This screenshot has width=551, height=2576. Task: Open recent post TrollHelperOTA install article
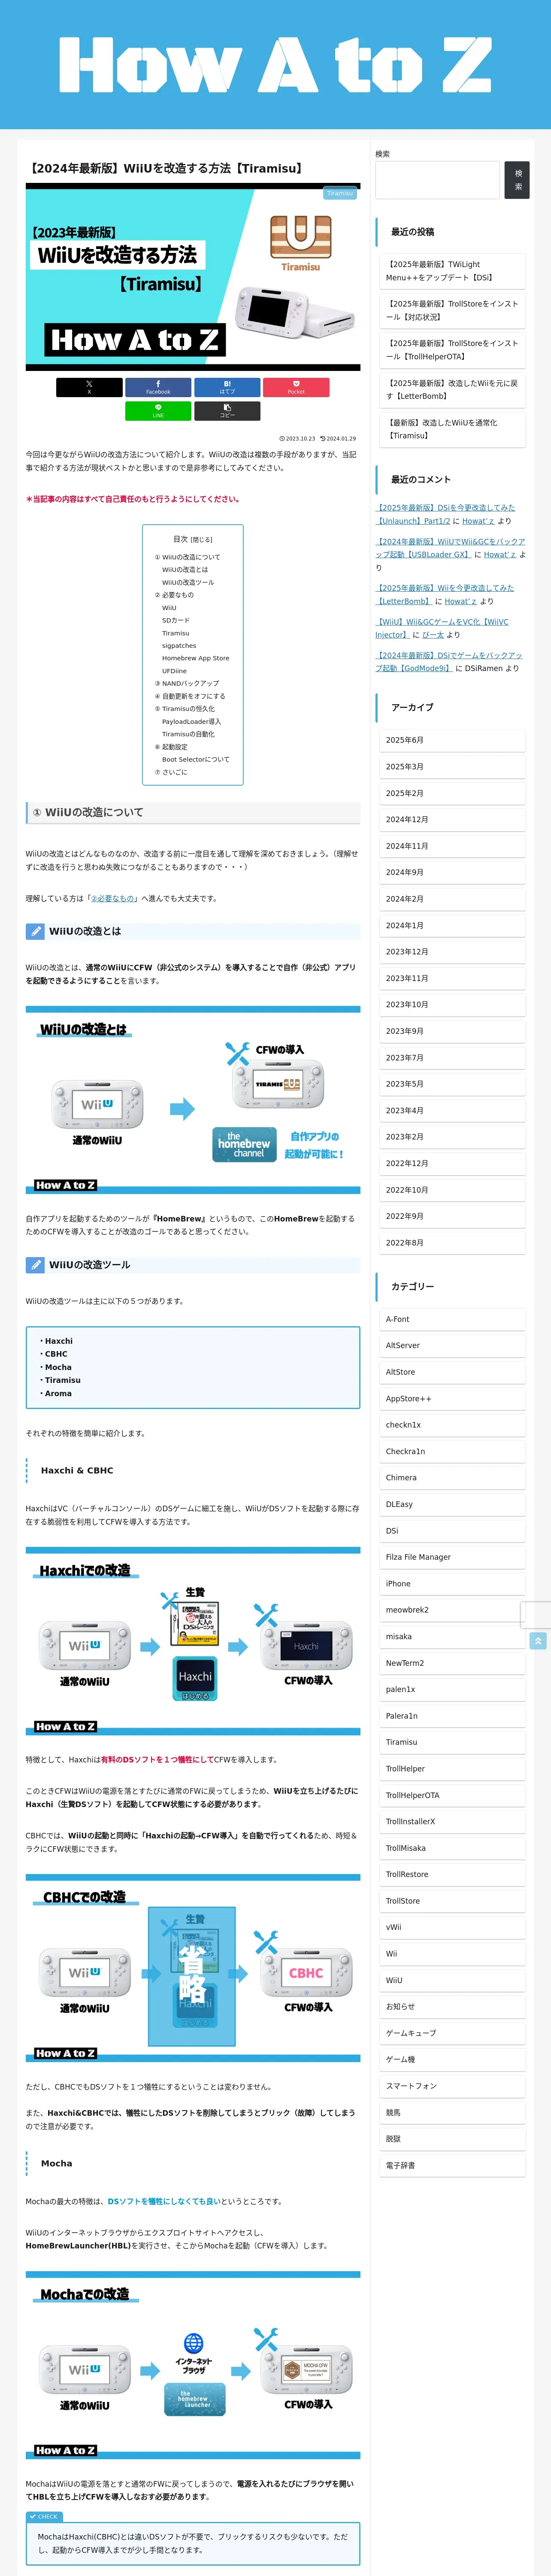click(x=452, y=350)
